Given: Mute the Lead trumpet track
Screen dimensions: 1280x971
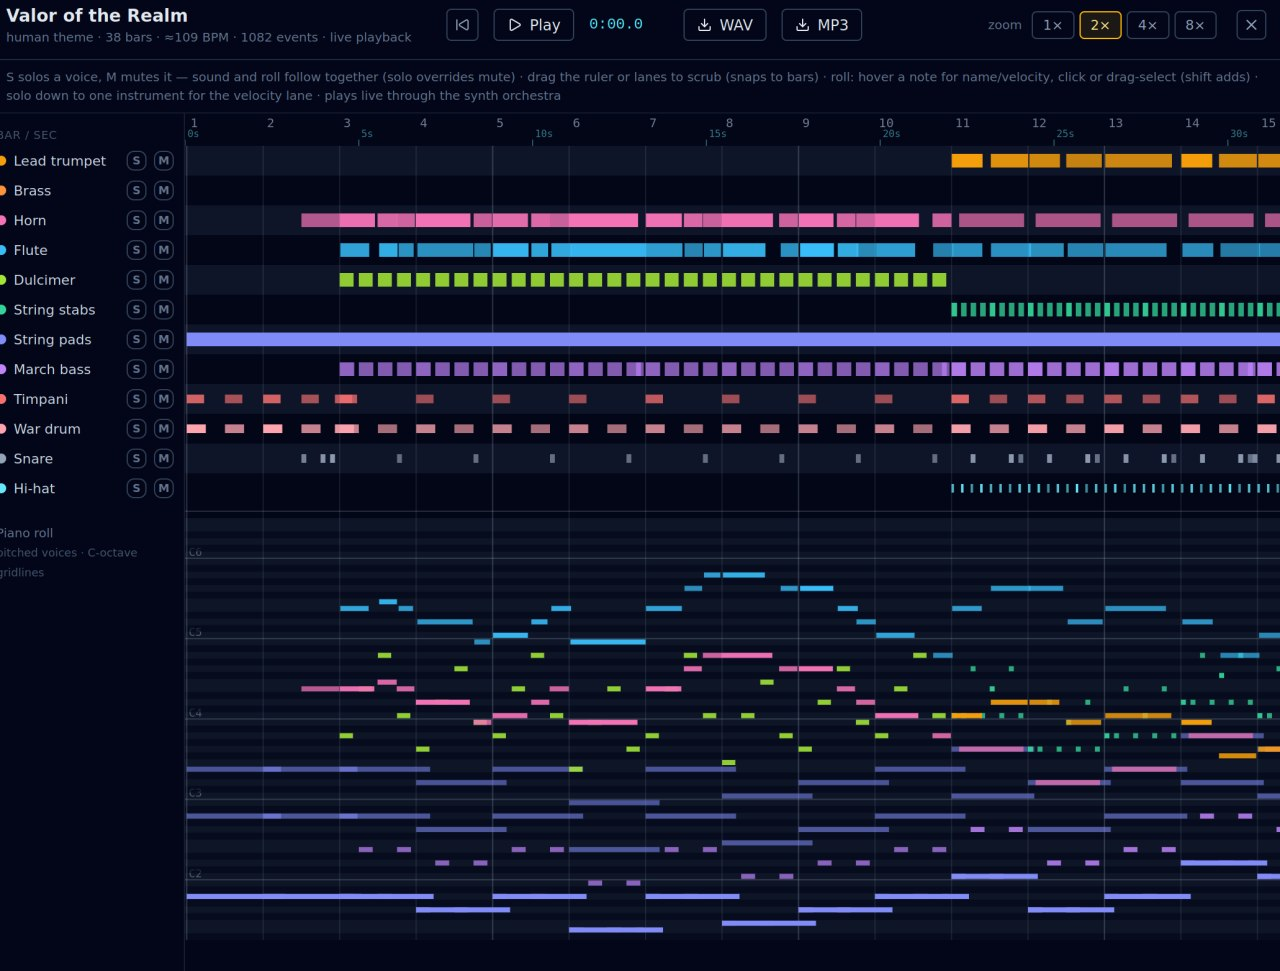Looking at the screenshot, I should [x=164, y=161].
